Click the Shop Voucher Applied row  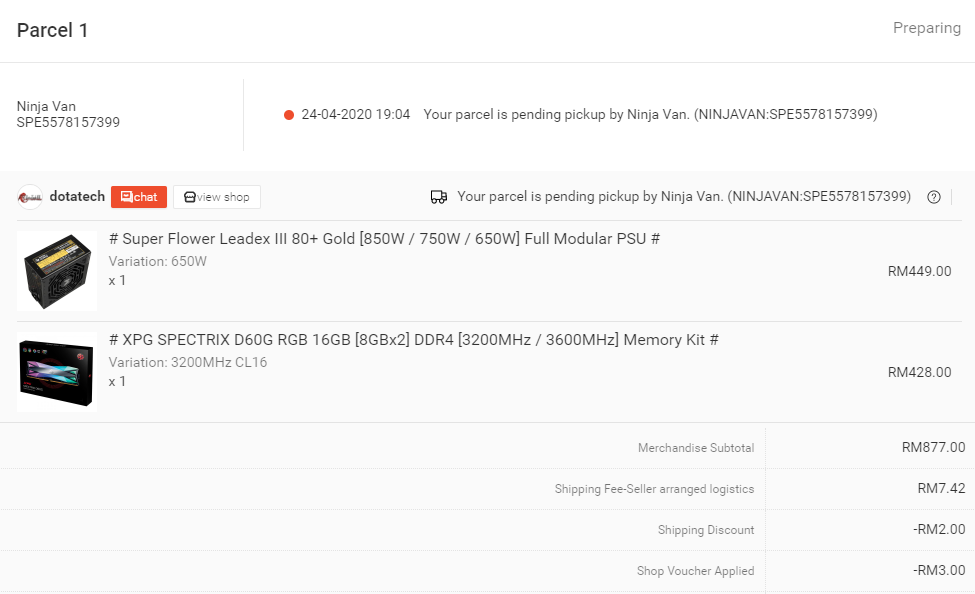[488, 571]
